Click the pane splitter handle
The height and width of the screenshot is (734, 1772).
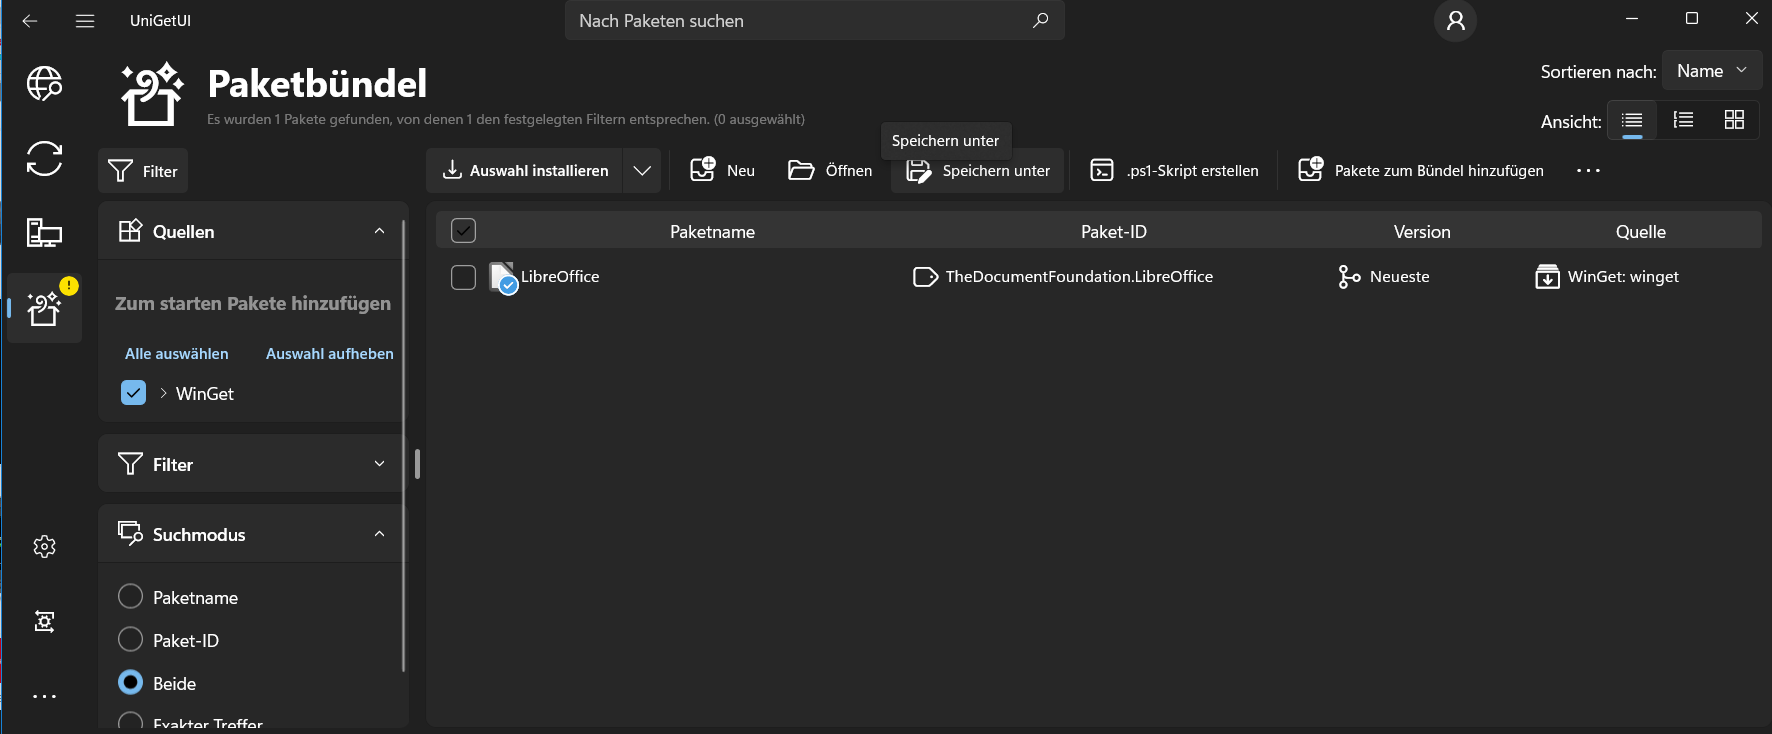(417, 464)
